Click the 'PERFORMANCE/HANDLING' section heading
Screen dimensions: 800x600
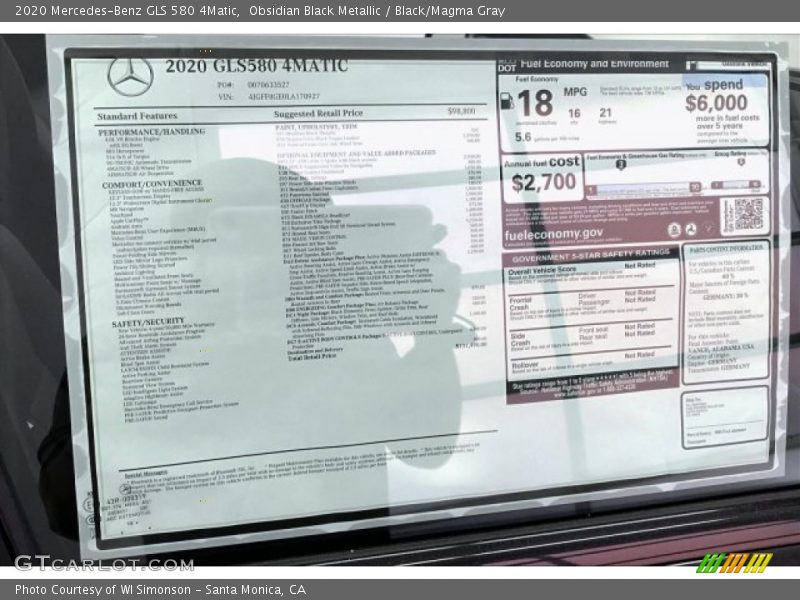pyautogui.click(x=152, y=132)
